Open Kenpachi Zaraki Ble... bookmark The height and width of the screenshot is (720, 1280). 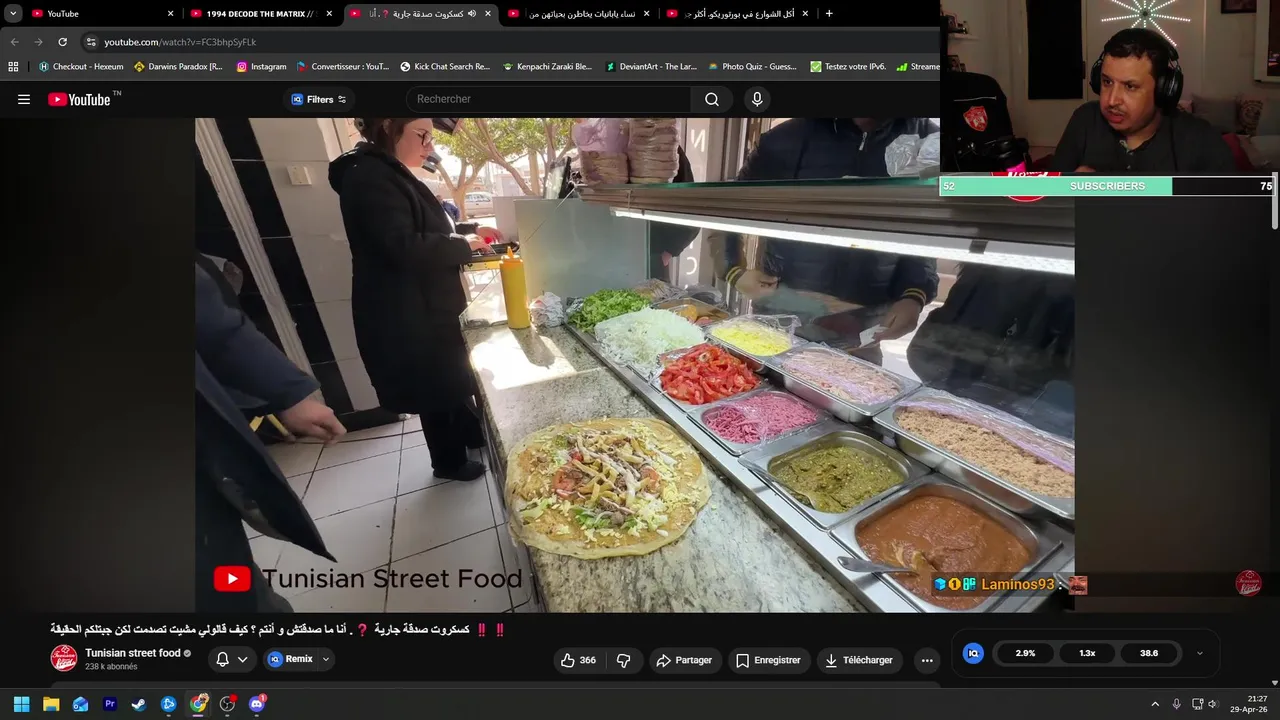(x=547, y=67)
